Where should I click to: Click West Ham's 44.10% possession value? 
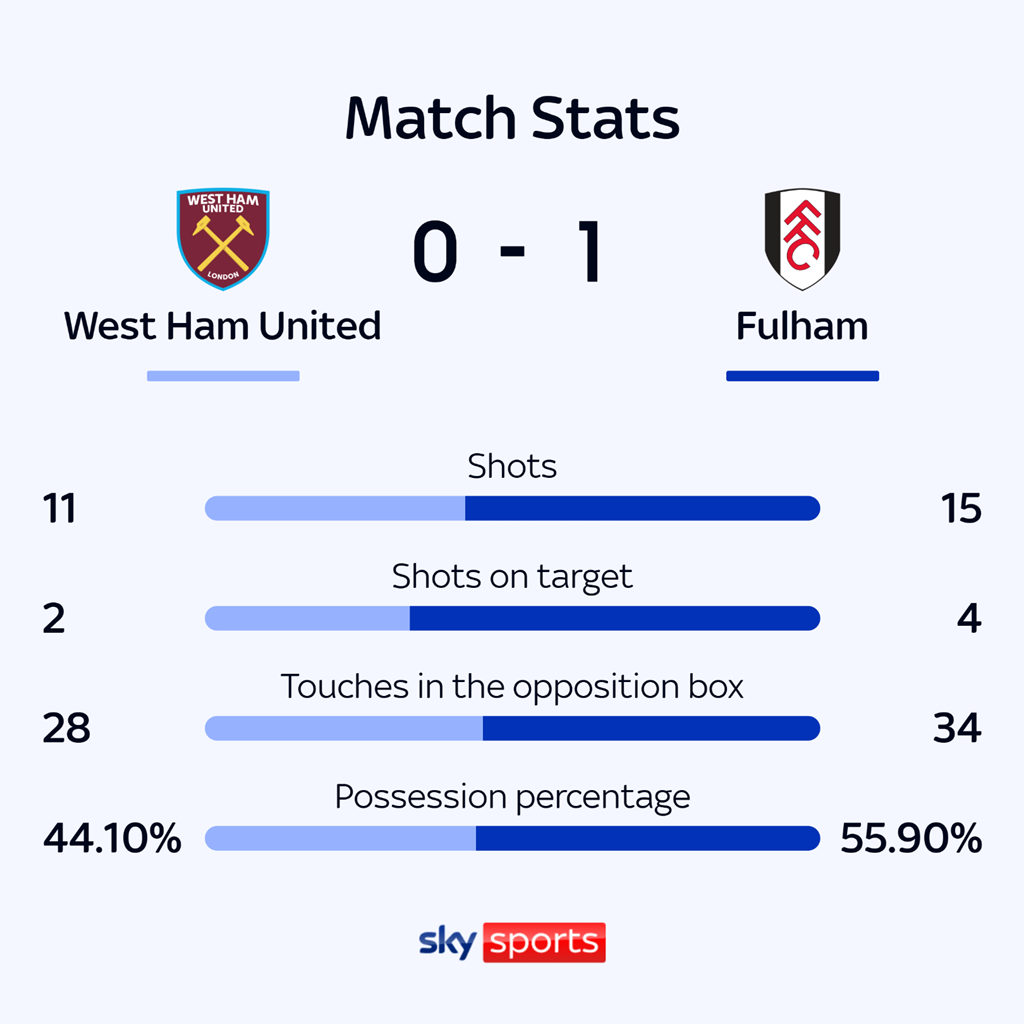[112, 838]
